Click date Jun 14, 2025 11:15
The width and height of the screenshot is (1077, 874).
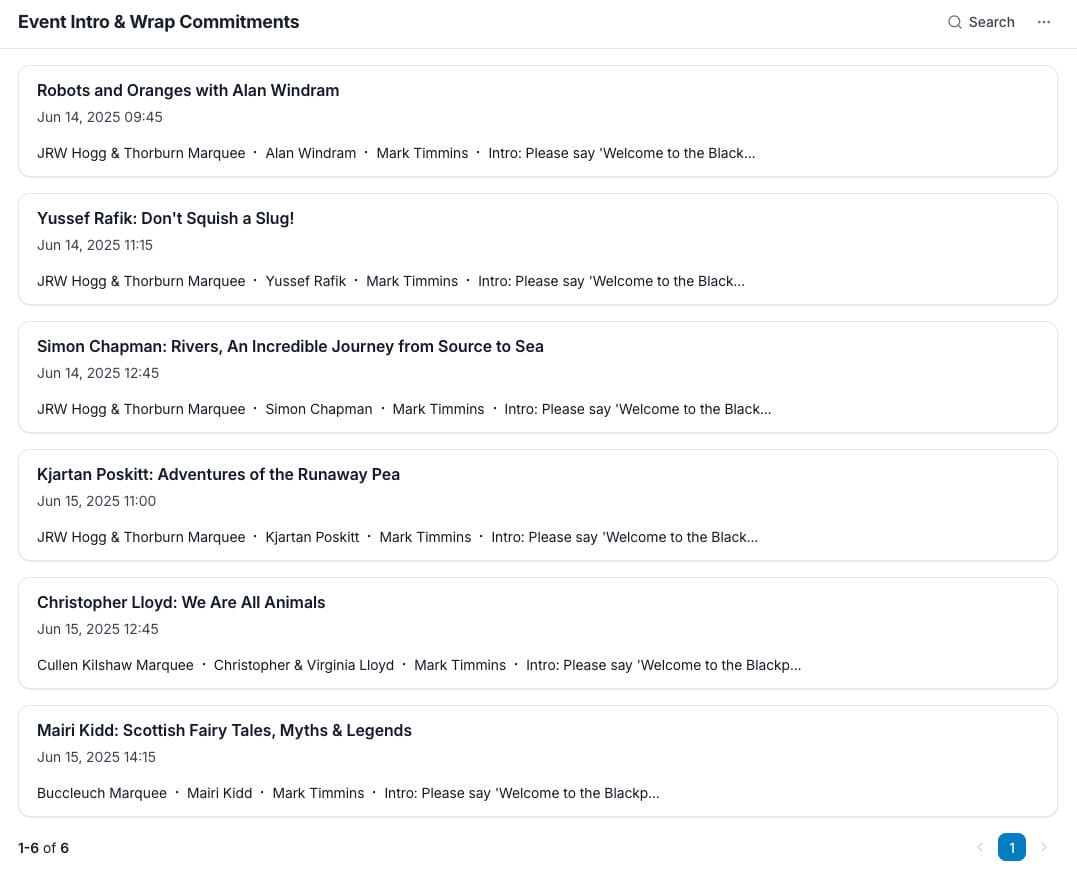[x=95, y=245]
